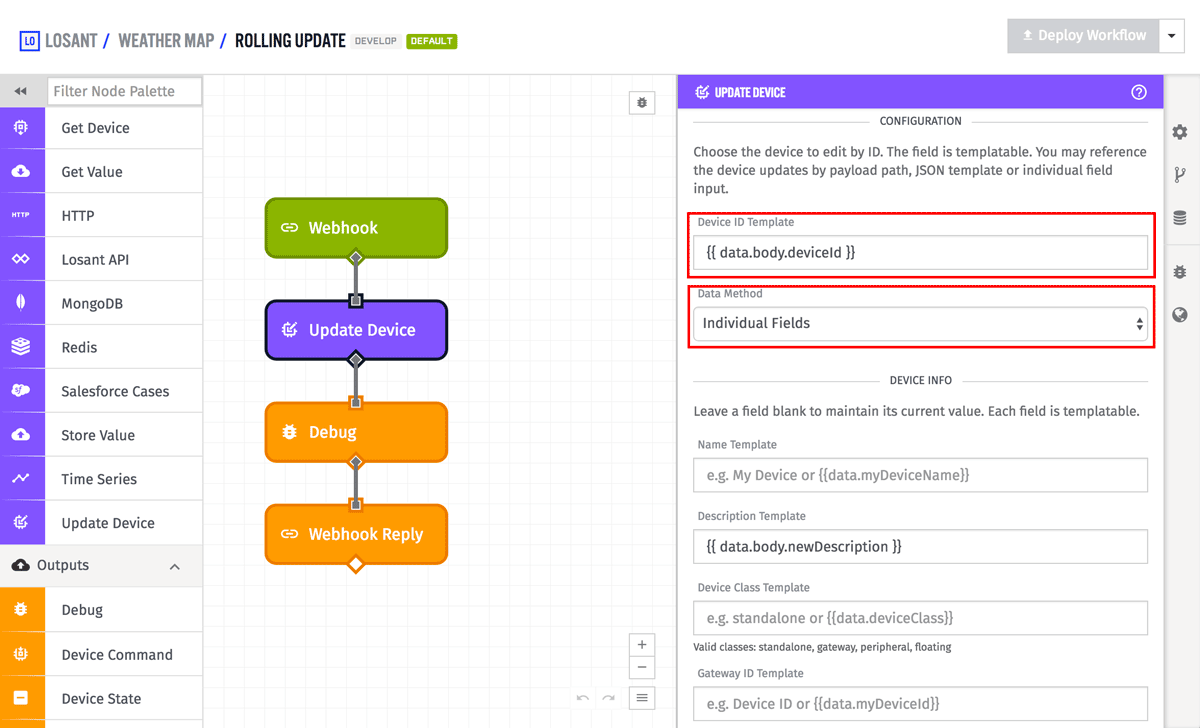The image size is (1200, 728).
Task: Open storage database icon in right sidebar
Action: coord(1180,218)
